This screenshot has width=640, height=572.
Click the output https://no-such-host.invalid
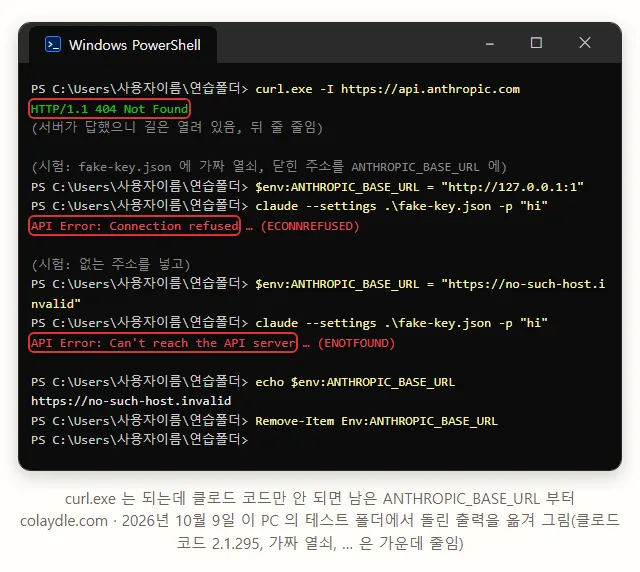pos(131,401)
